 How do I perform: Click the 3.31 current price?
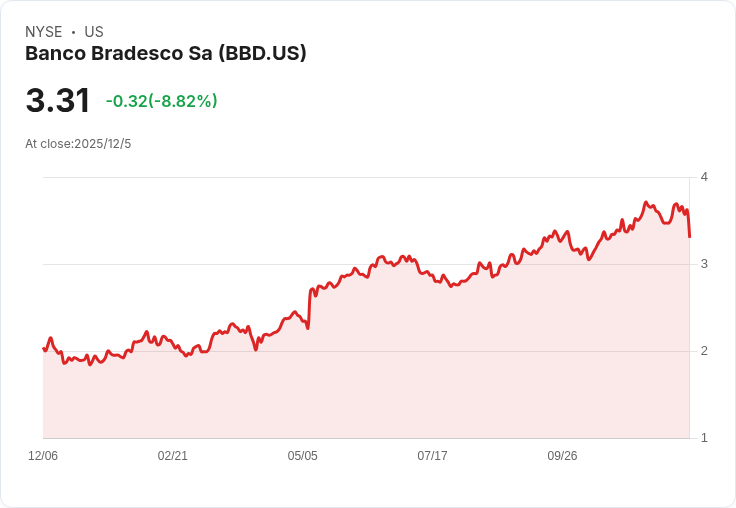coord(58,101)
